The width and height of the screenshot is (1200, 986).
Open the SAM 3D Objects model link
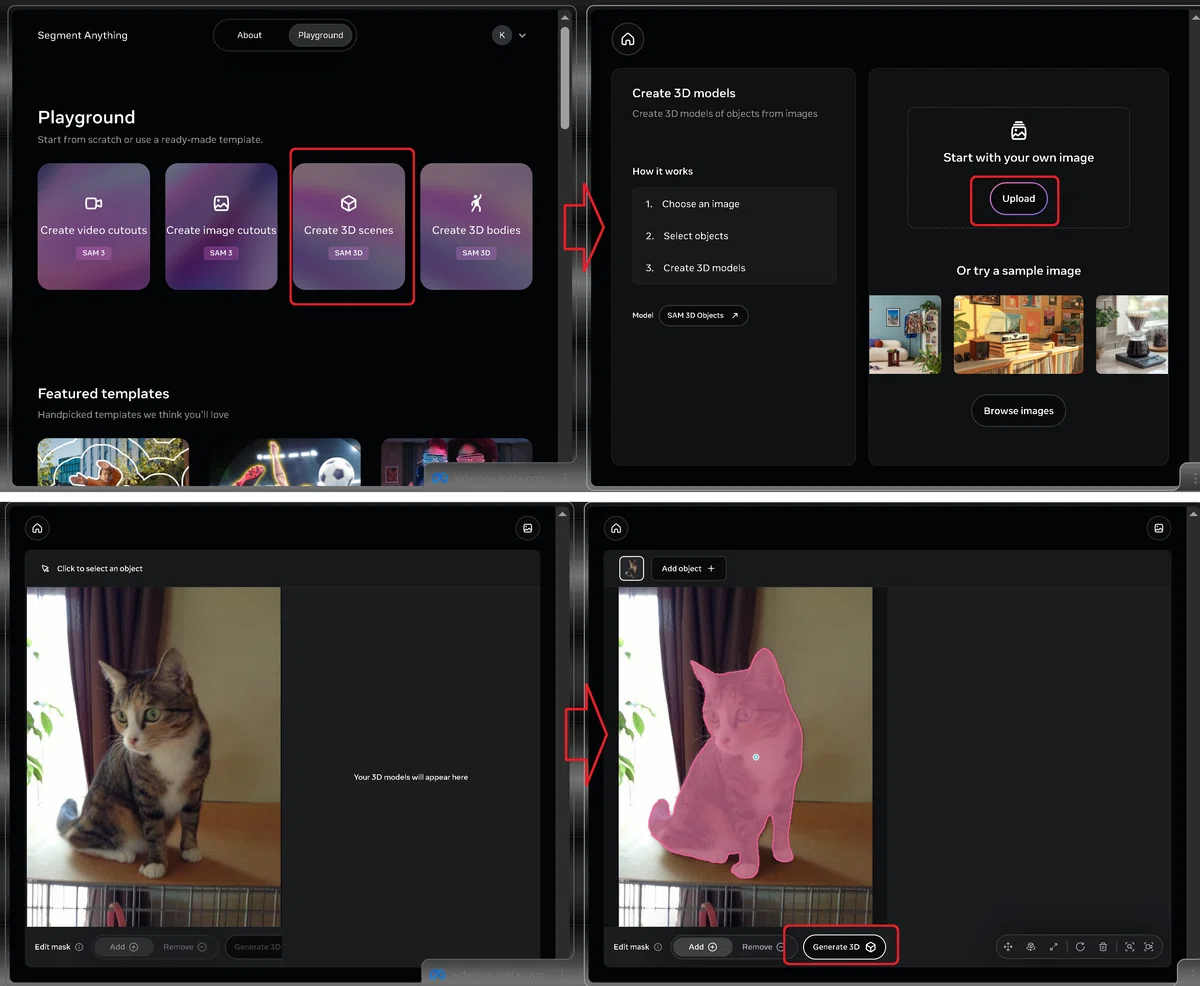[703, 316]
